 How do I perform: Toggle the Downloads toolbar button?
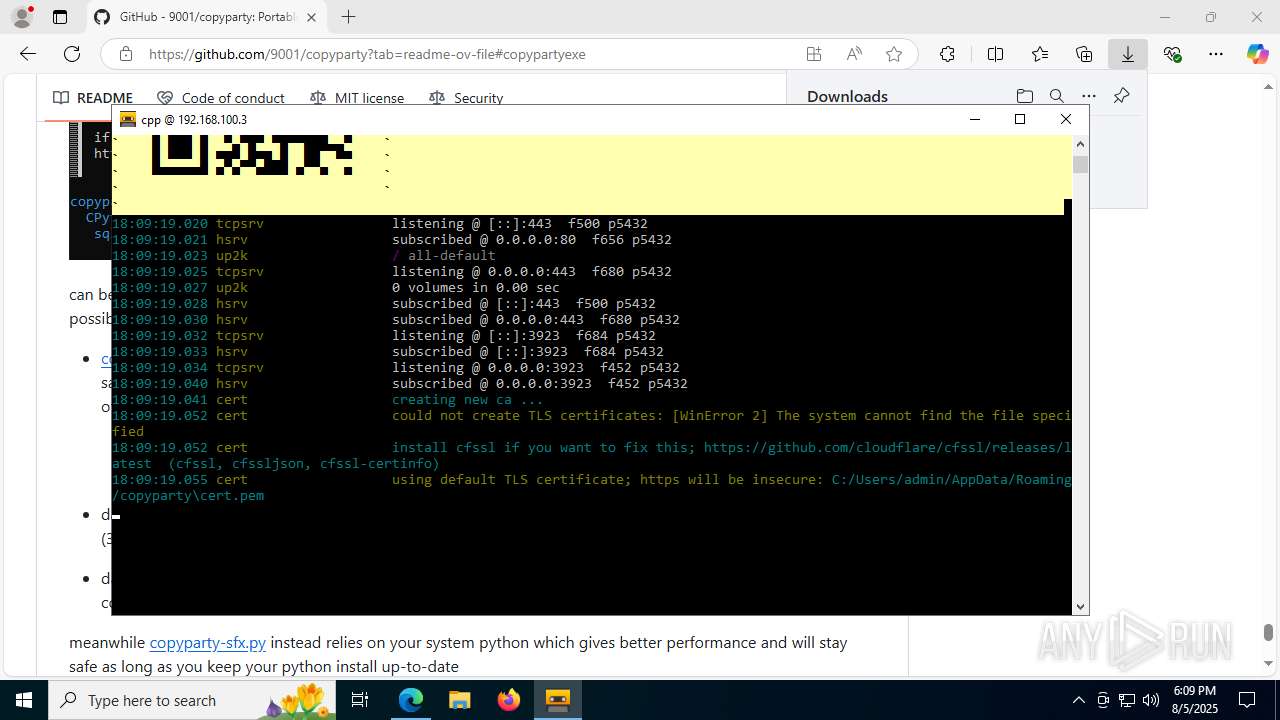(x=1128, y=54)
